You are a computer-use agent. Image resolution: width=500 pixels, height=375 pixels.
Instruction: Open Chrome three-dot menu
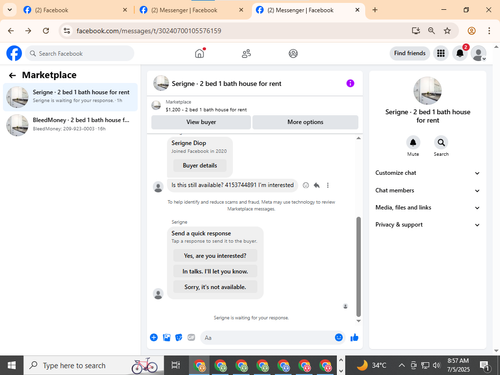tap(489, 31)
